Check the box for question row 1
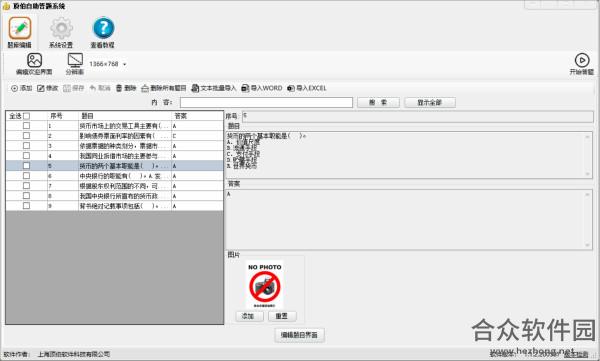The height and width of the screenshot is (361, 600). click(x=26, y=126)
